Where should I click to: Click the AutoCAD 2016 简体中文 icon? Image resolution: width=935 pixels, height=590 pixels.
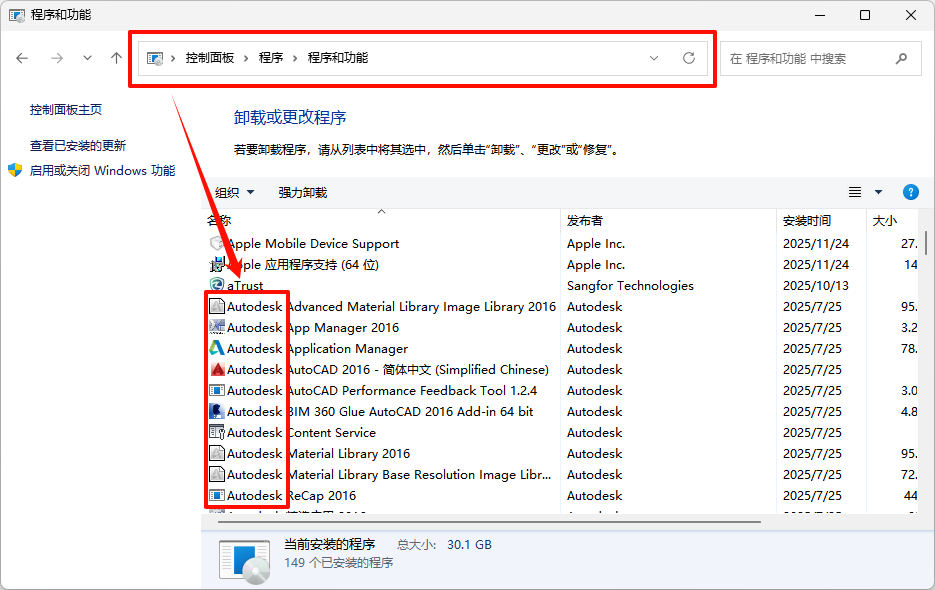pyautogui.click(x=217, y=370)
